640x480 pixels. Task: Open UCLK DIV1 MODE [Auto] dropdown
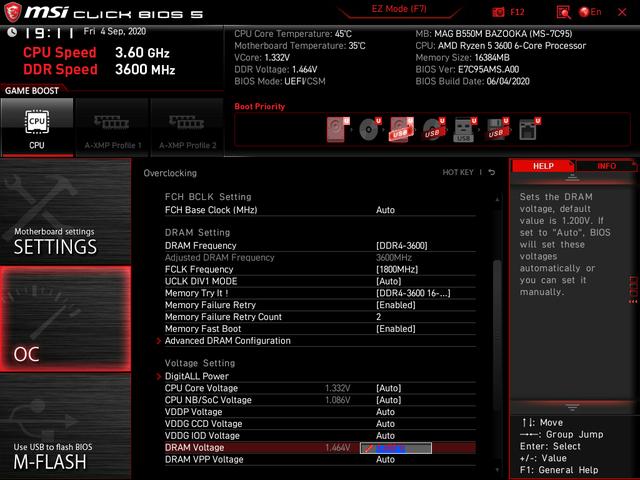pos(389,281)
